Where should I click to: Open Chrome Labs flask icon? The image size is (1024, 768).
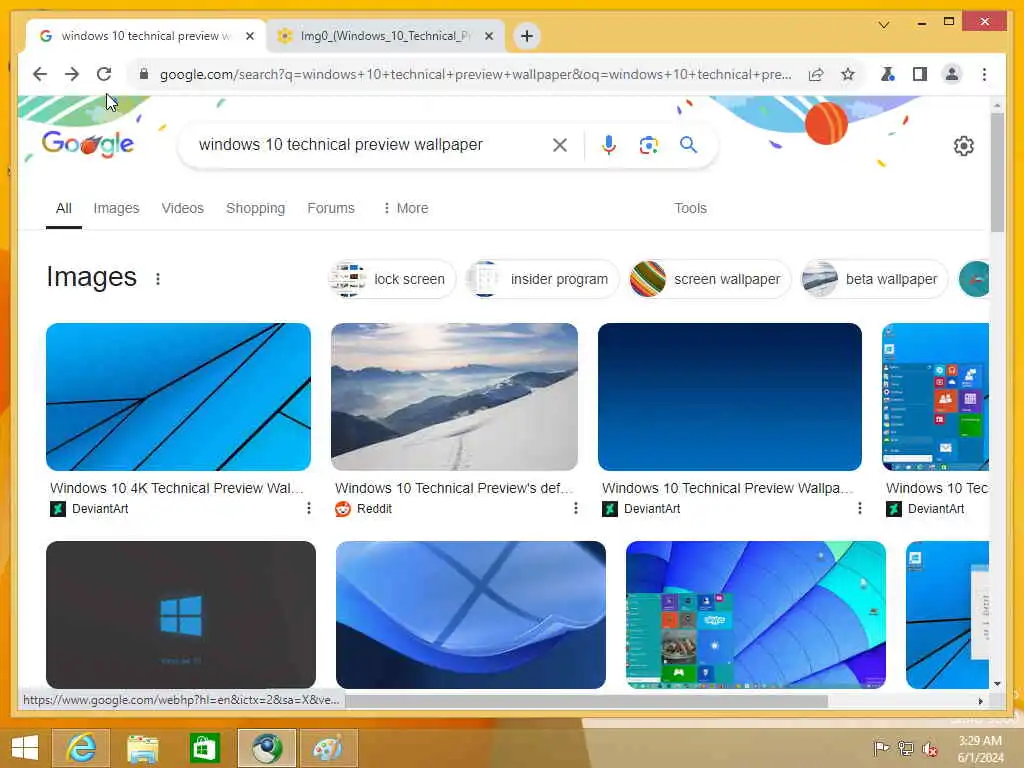[x=888, y=74]
